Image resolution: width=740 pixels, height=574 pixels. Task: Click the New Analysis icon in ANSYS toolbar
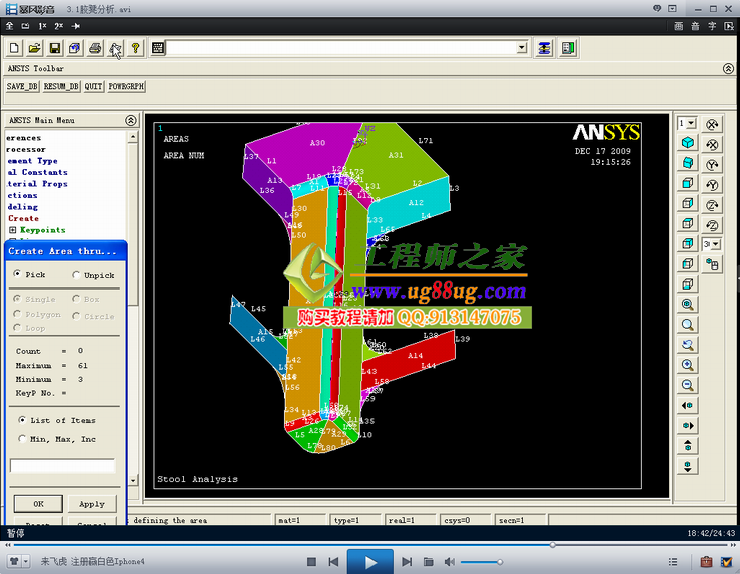coord(14,48)
